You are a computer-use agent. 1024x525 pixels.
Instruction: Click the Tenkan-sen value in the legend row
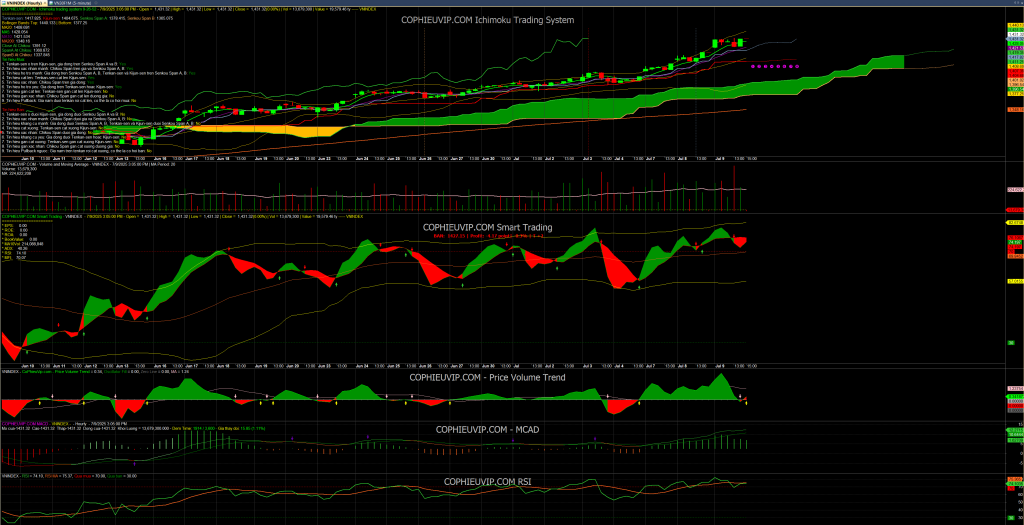tap(33, 18)
